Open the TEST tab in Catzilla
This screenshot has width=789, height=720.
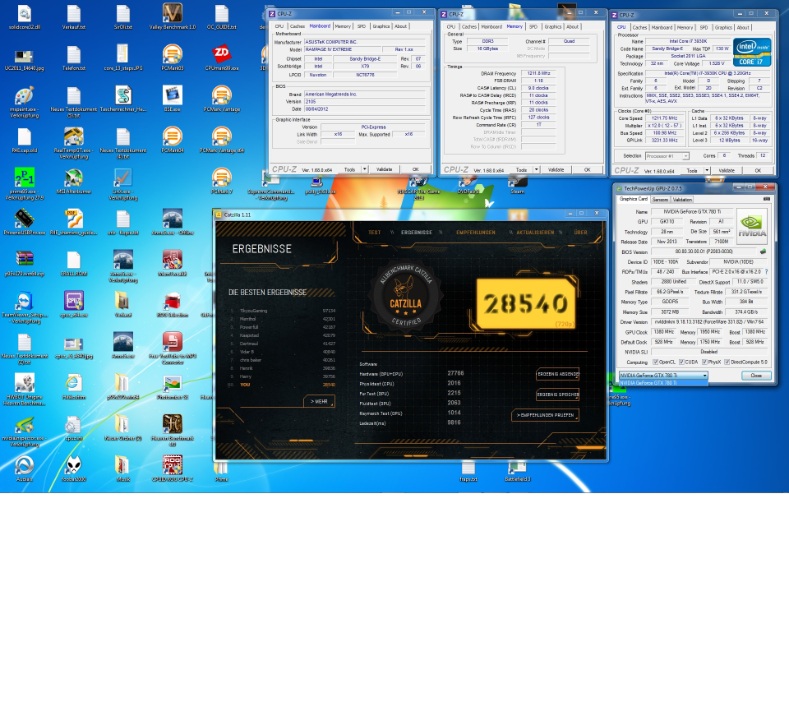(374, 232)
